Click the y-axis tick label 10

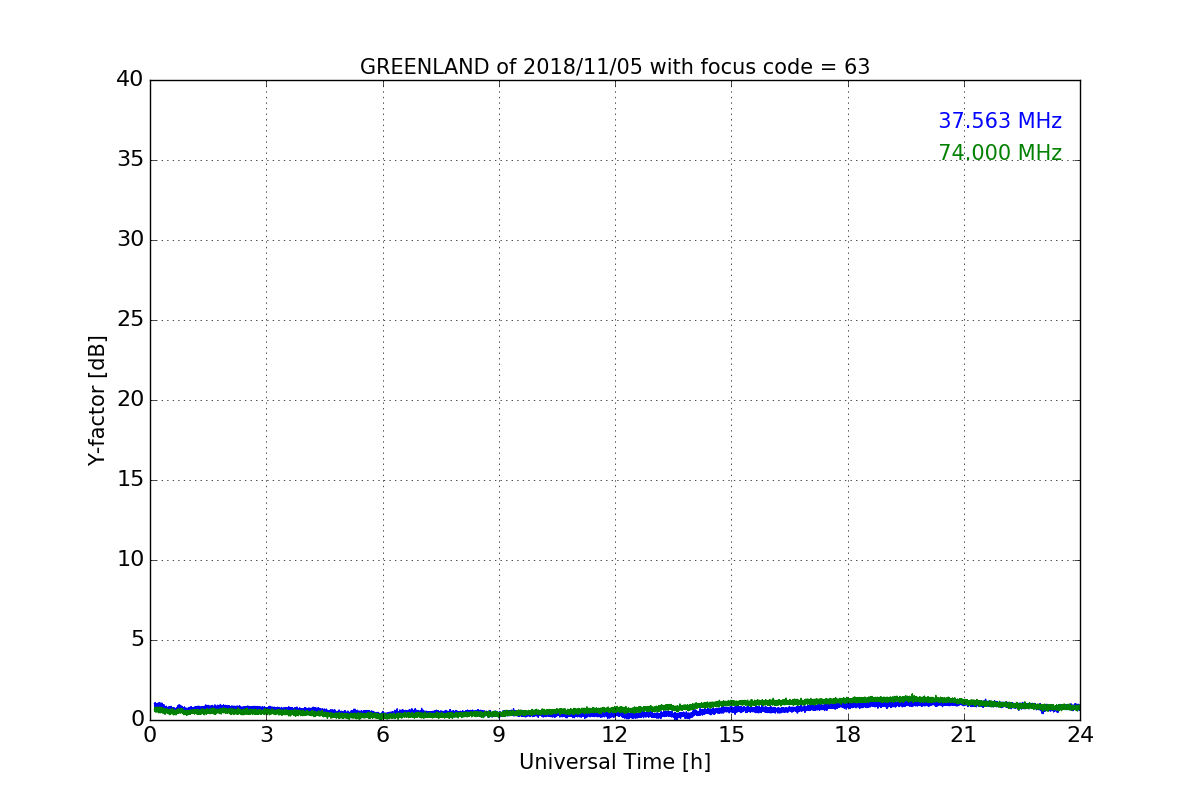130,559
